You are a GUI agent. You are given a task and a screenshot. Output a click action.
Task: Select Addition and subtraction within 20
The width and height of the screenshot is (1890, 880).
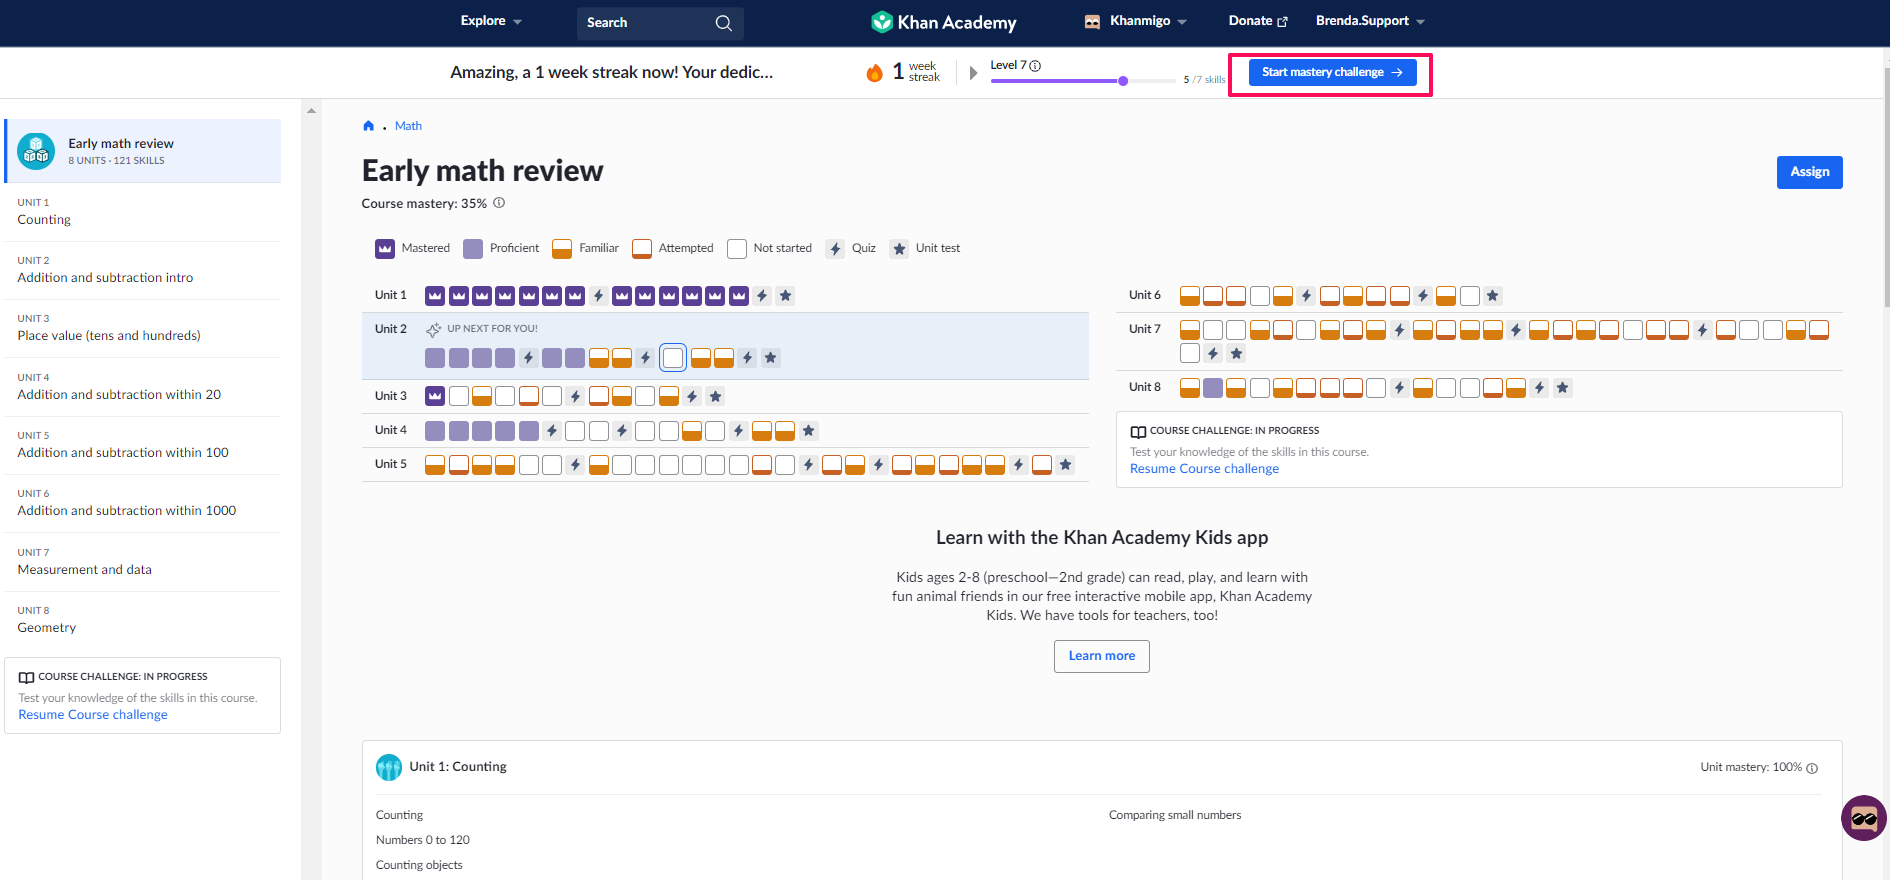pos(143,387)
